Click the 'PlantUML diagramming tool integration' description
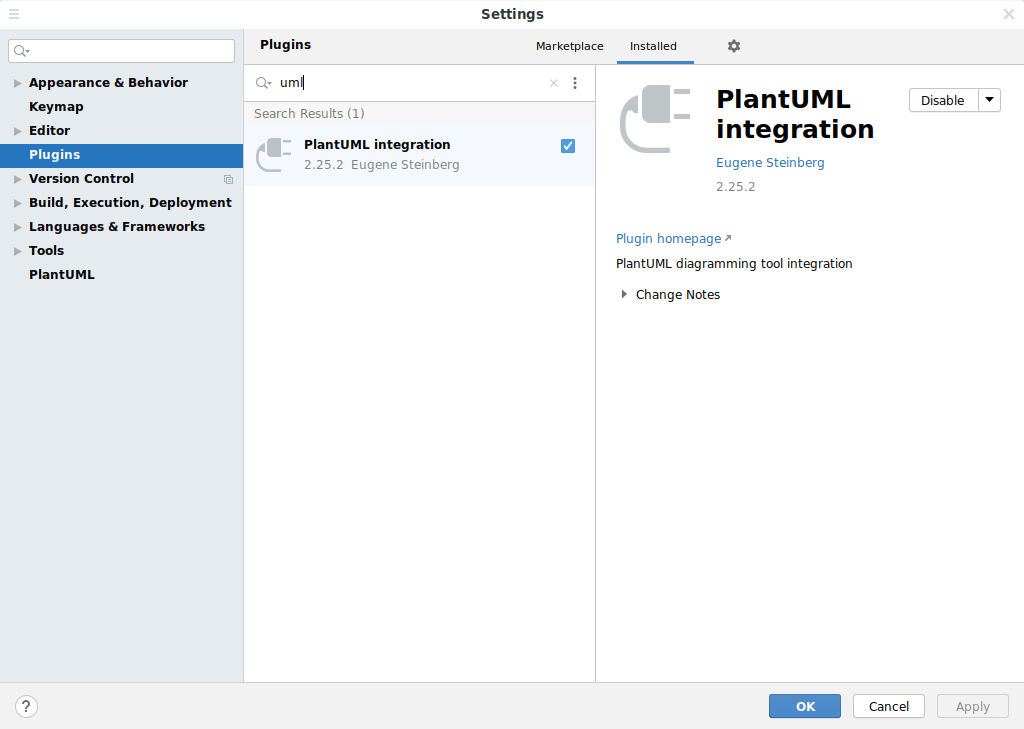 tap(734, 263)
